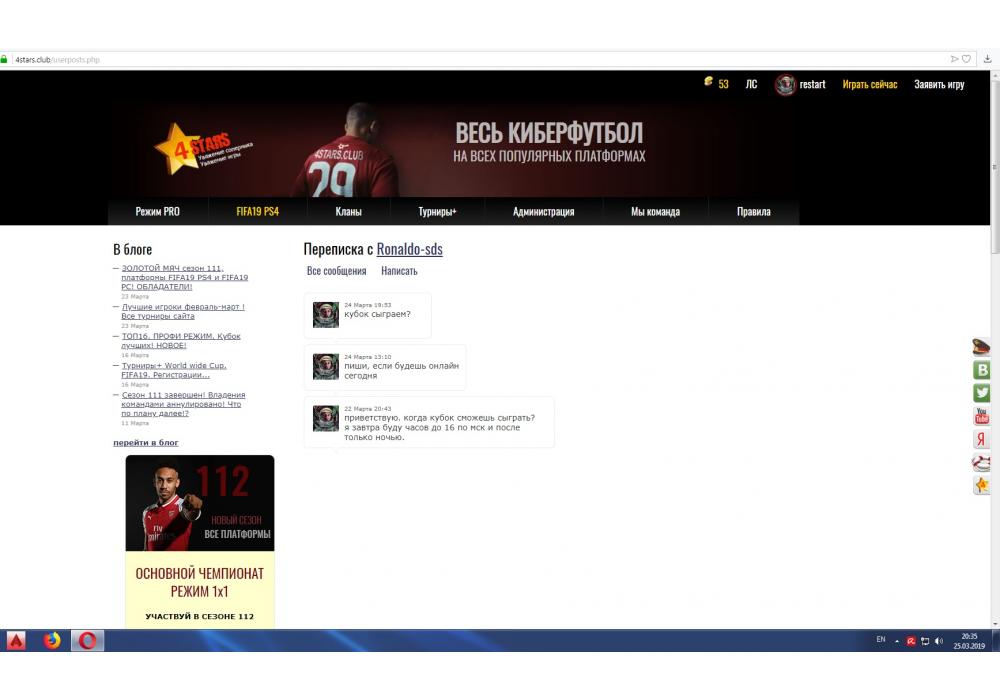Open the VK social button

(x=982, y=370)
